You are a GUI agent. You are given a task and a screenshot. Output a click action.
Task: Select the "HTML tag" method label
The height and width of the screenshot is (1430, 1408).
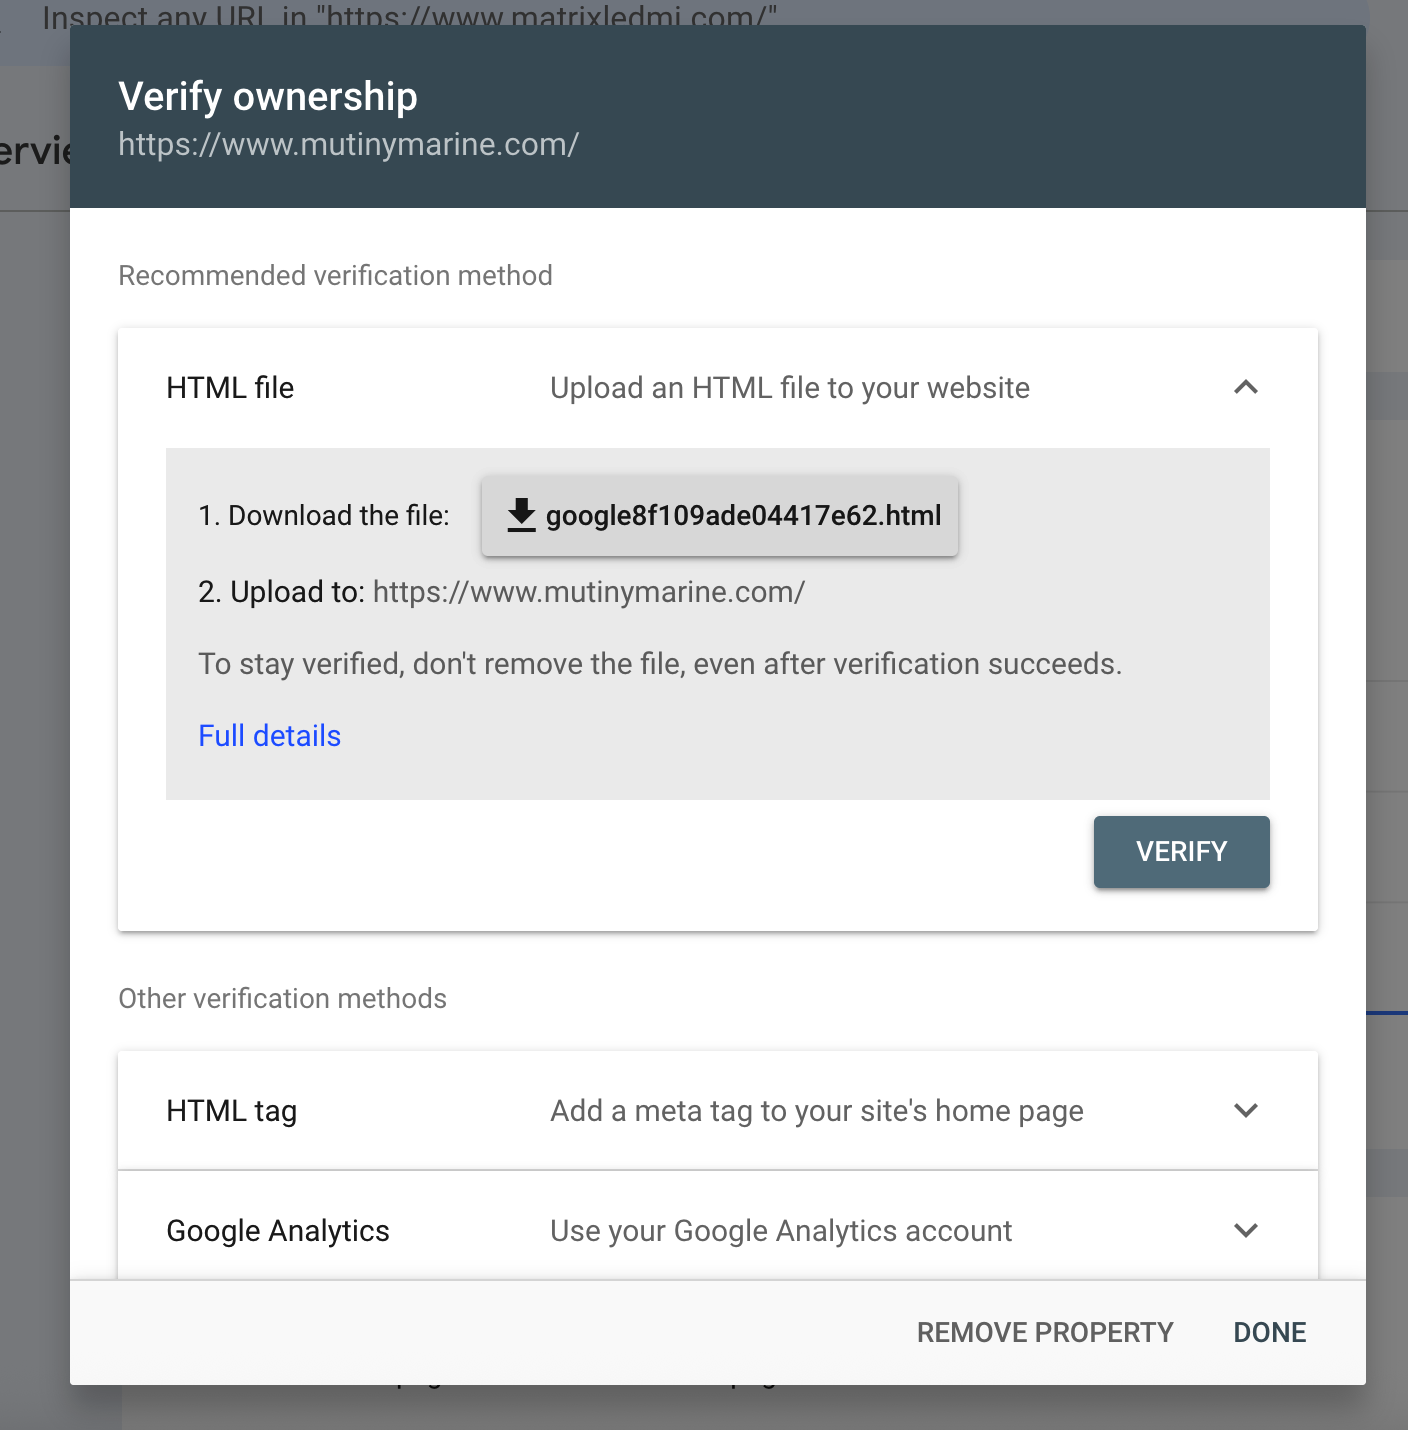[231, 1111]
